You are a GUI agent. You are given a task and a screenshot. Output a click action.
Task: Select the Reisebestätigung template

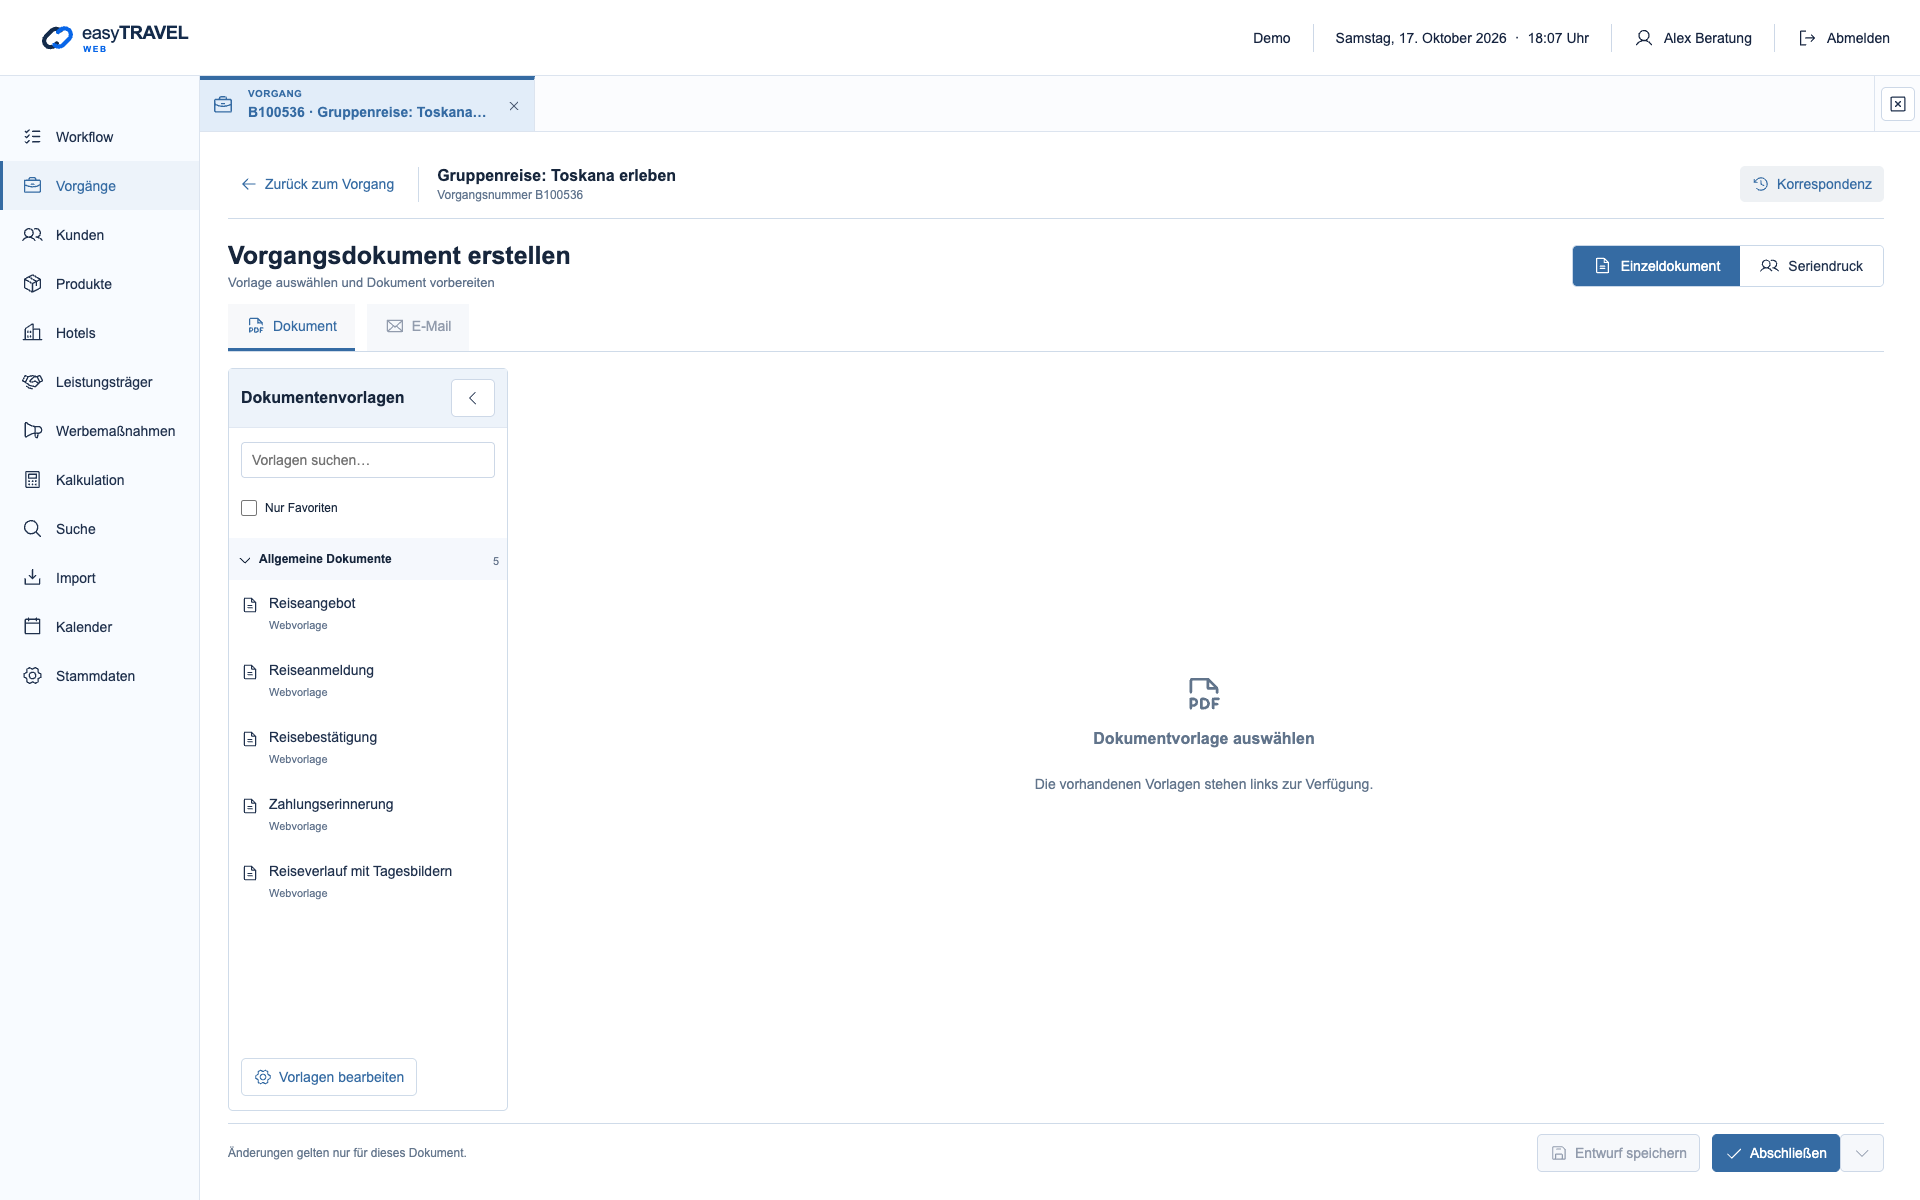click(x=368, y=748)
